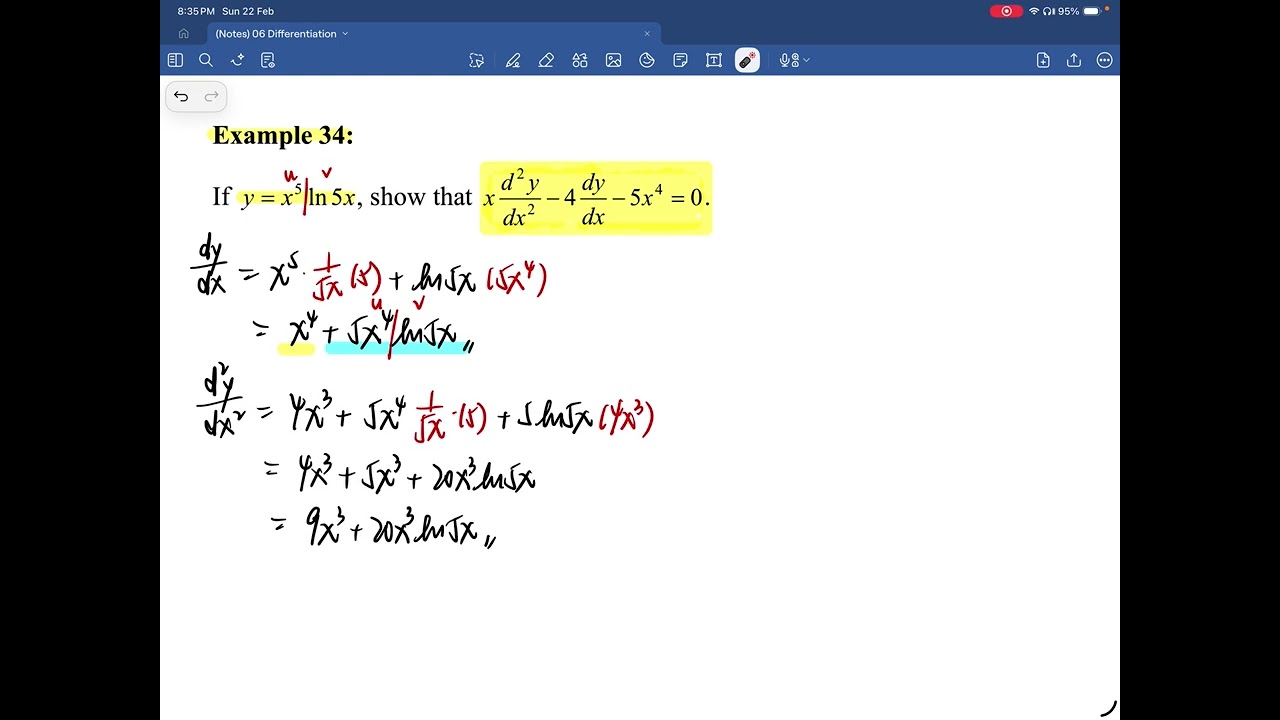Toggle the page thumbnails sidebar
Image resolution: width=1280 pixels, height=720 pixels.
[175, 60]
